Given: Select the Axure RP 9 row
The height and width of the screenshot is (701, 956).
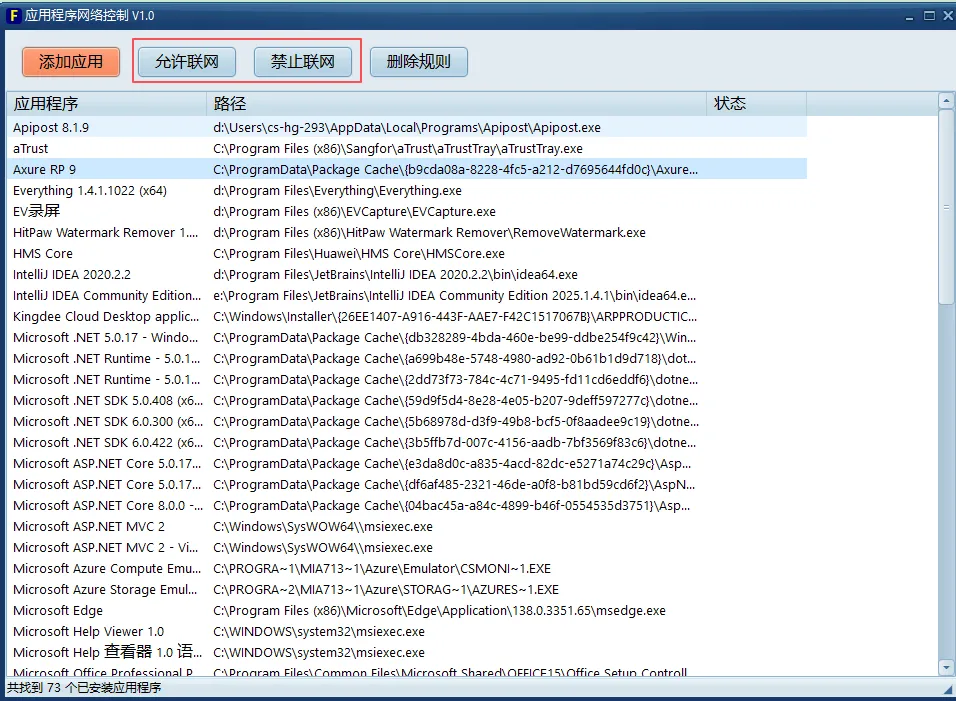Looking at the screenshot, I should [407, 169].
